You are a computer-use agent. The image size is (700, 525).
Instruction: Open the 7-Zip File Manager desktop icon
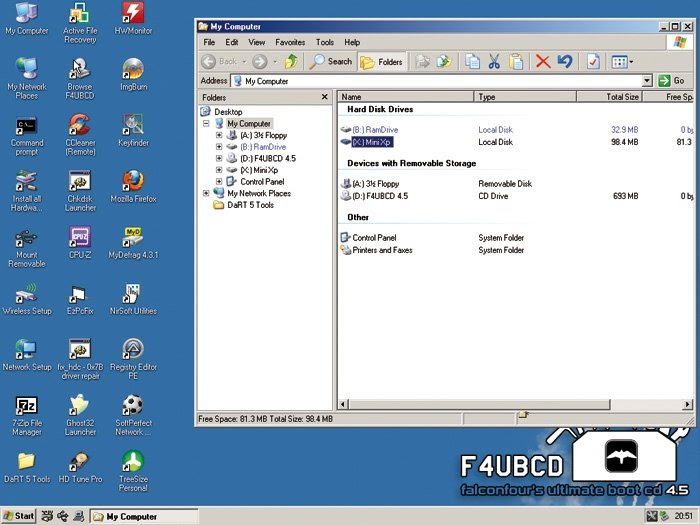point(27,416)
